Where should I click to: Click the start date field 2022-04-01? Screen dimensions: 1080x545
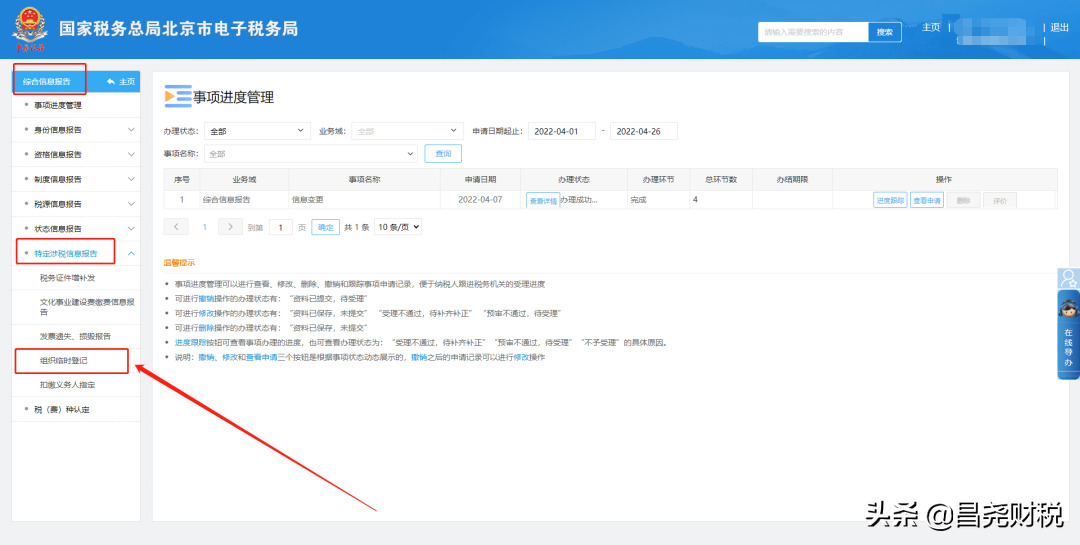tap(561, 131)
